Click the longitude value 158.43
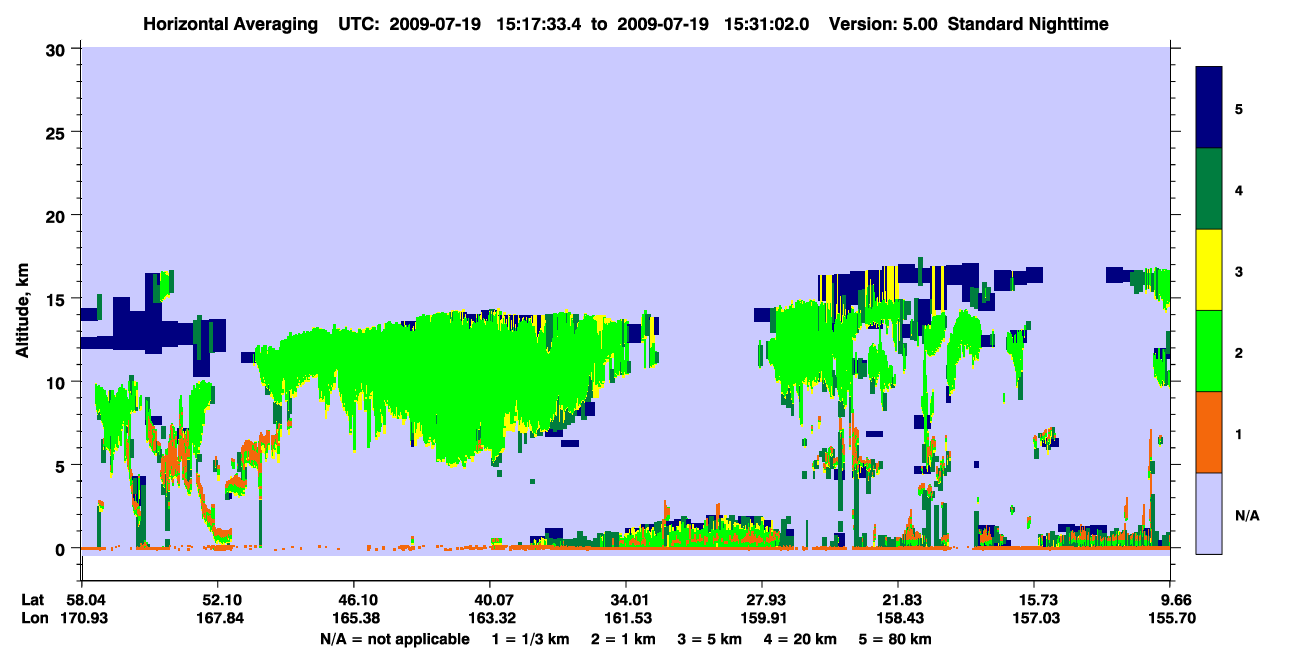The image size is (1300, 667). coord(899,618)
